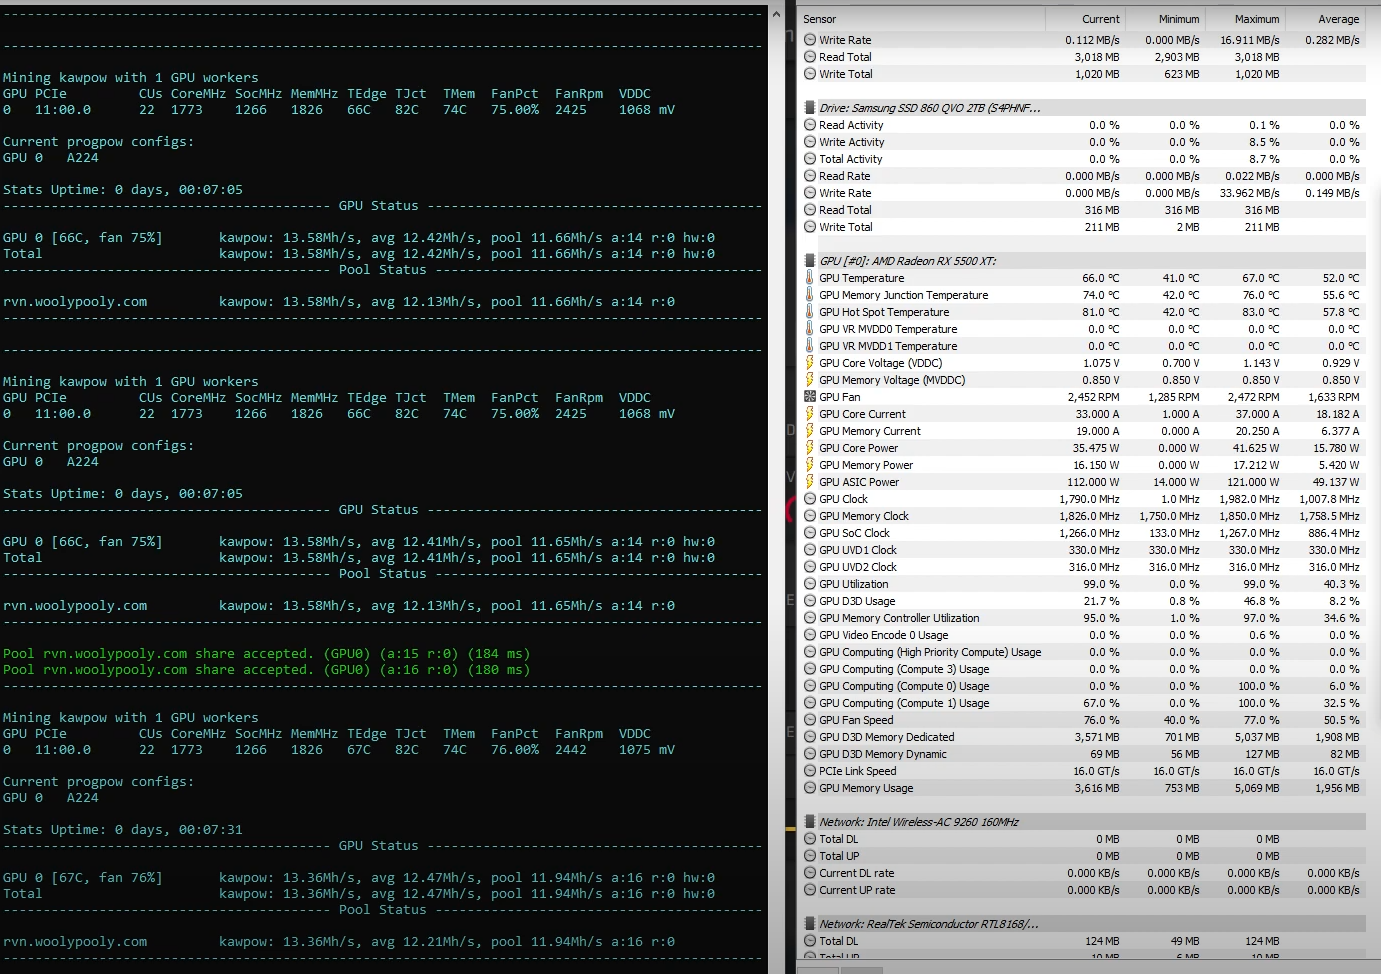
Task: Collapse the Network: RealTek Semiconductor group
Action: (810, 924)
